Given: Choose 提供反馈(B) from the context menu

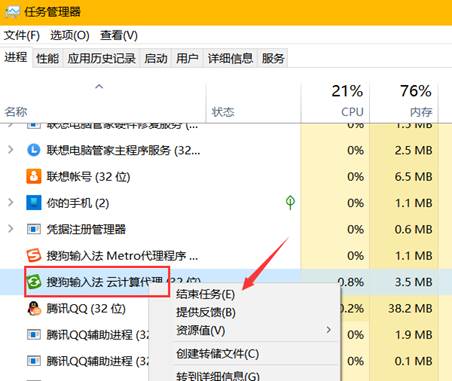Looking at the screenshot, I should click(x=206, y=312).
